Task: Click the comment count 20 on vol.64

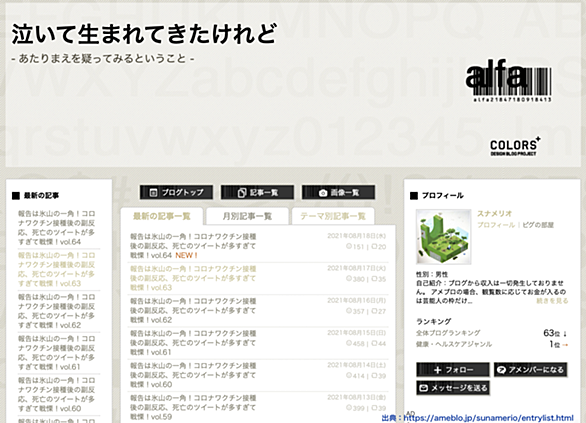Action: pos(379,247)
